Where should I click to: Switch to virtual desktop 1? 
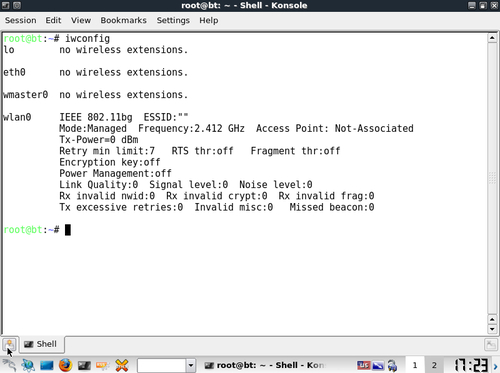pyautogui.click(x=415, y=365)
